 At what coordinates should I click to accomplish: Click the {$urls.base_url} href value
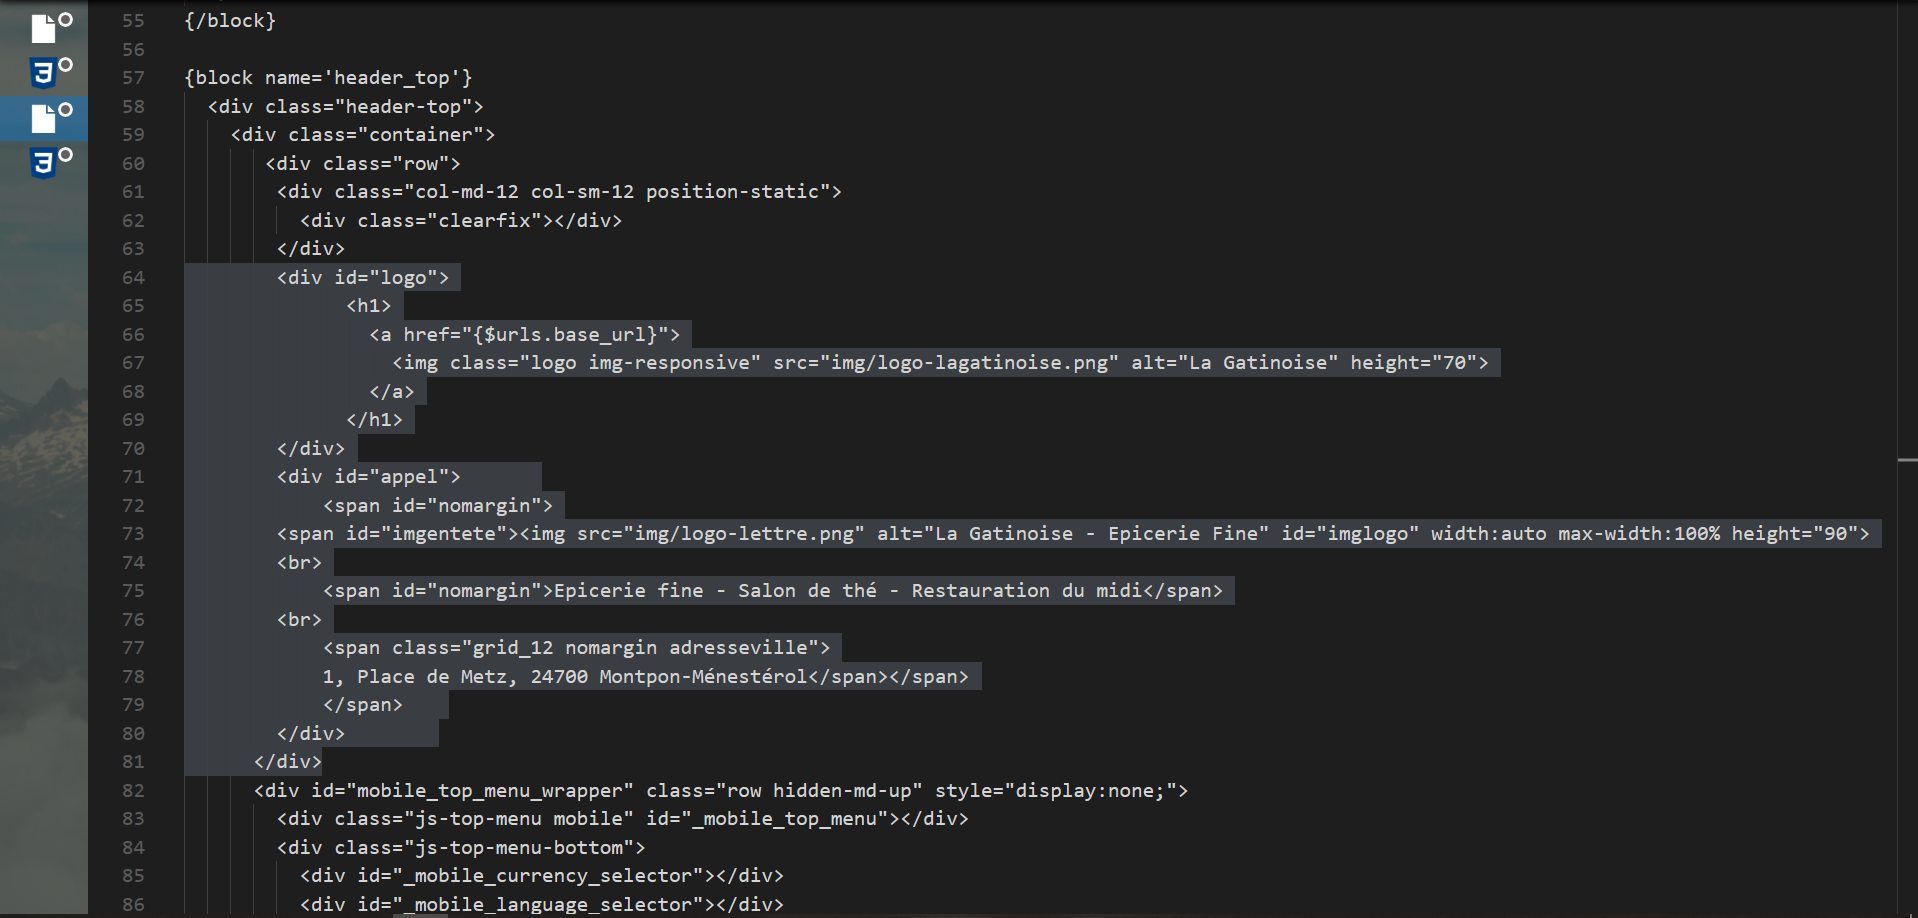[565, 335]
